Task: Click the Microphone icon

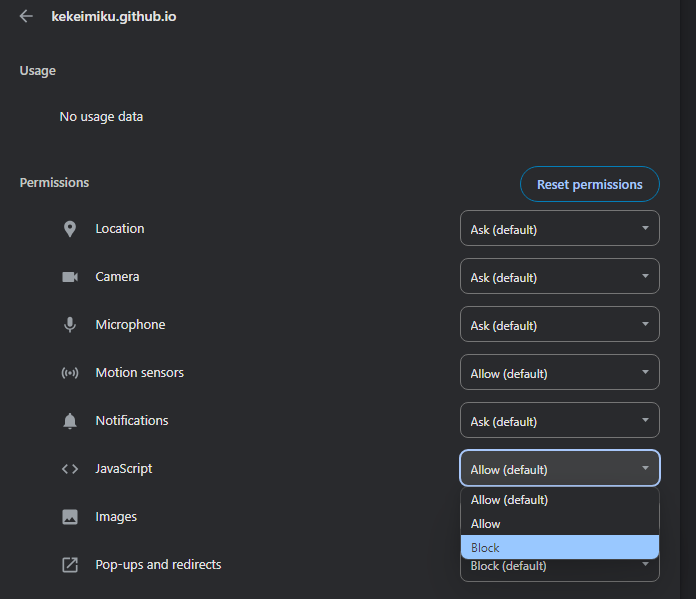Action: pyautogui.click(x=70, y=325)
